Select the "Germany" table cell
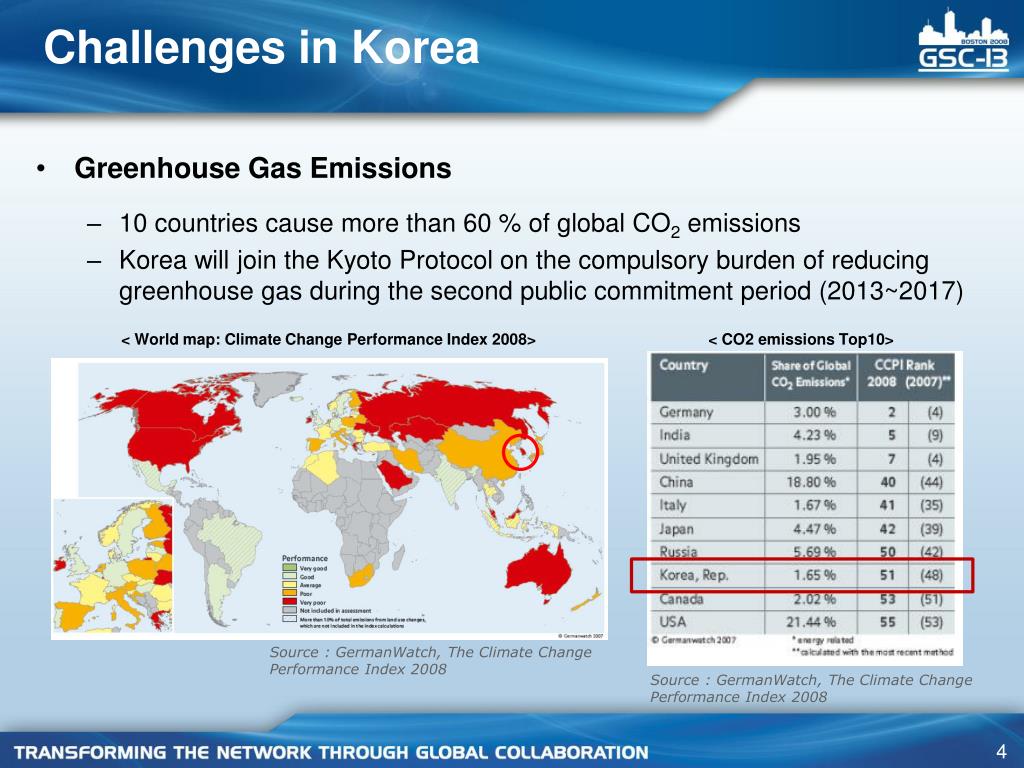Viewport: 1024px width, 768px height. tap(686, 412)
